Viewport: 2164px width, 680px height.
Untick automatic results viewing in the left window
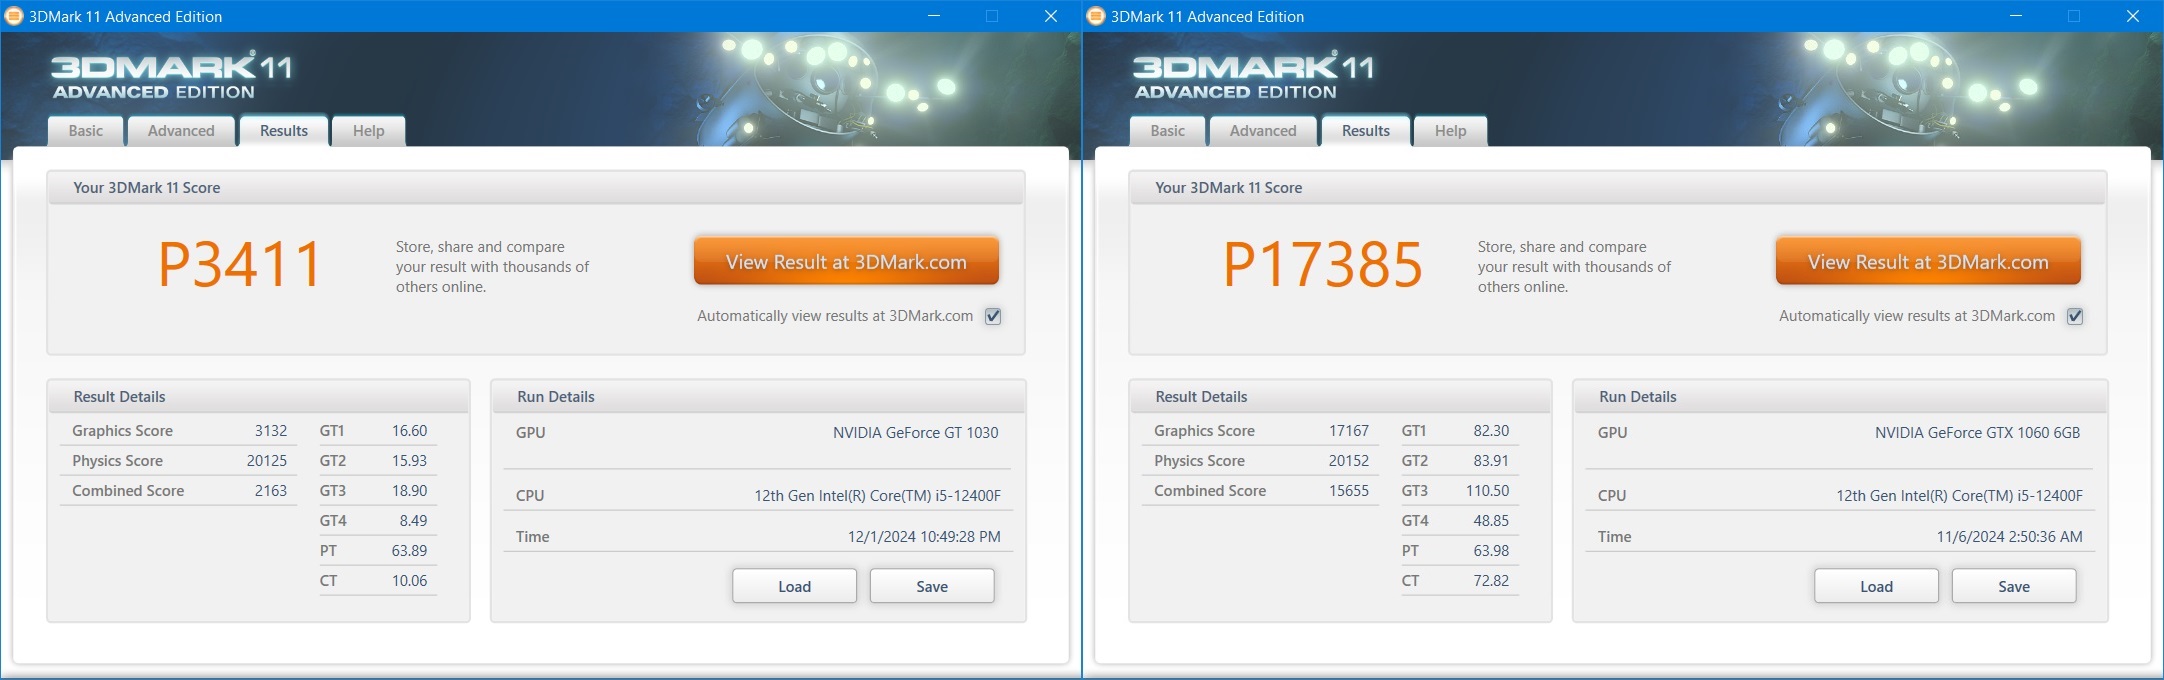pos(993,316)
